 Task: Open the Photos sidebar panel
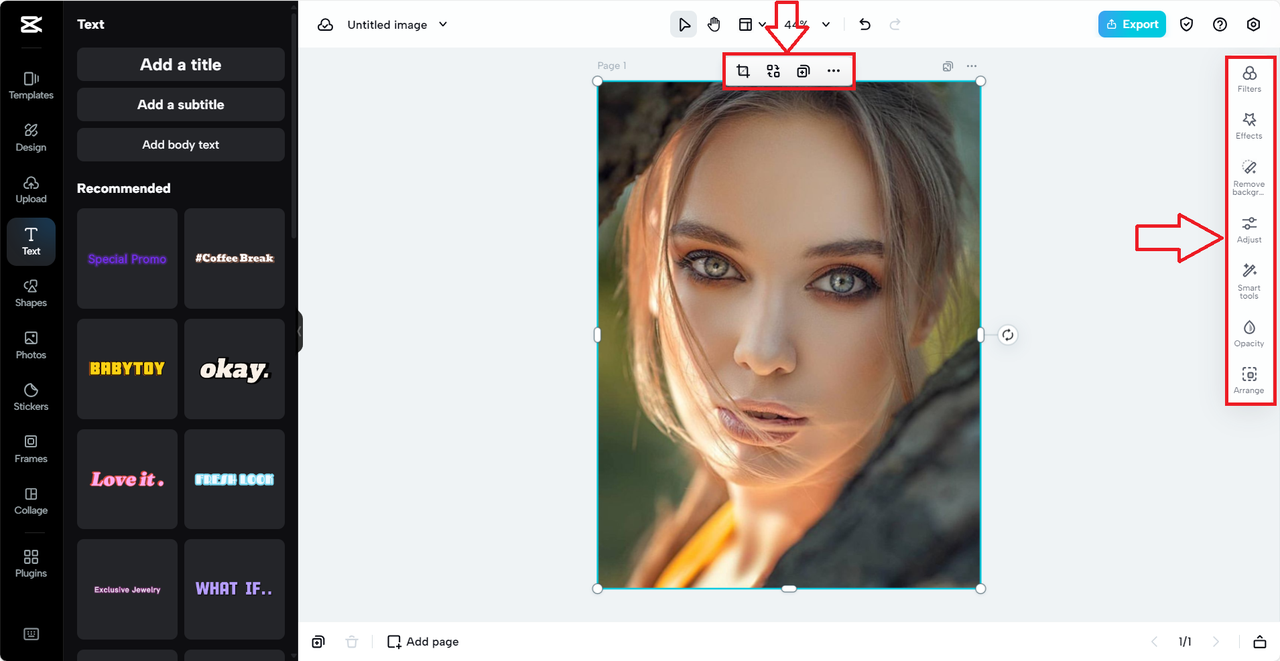pos(31,345)
